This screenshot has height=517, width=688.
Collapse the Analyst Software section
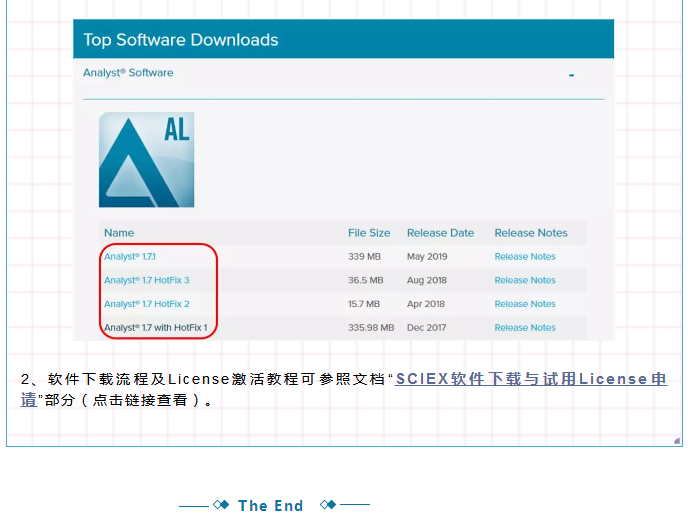tap(571, 75)
